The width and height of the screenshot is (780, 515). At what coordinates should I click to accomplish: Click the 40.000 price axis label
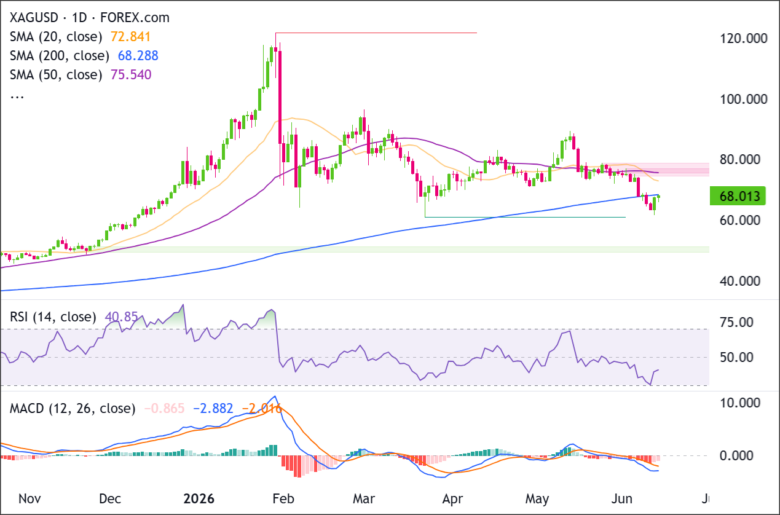click(x=740, y=281)
